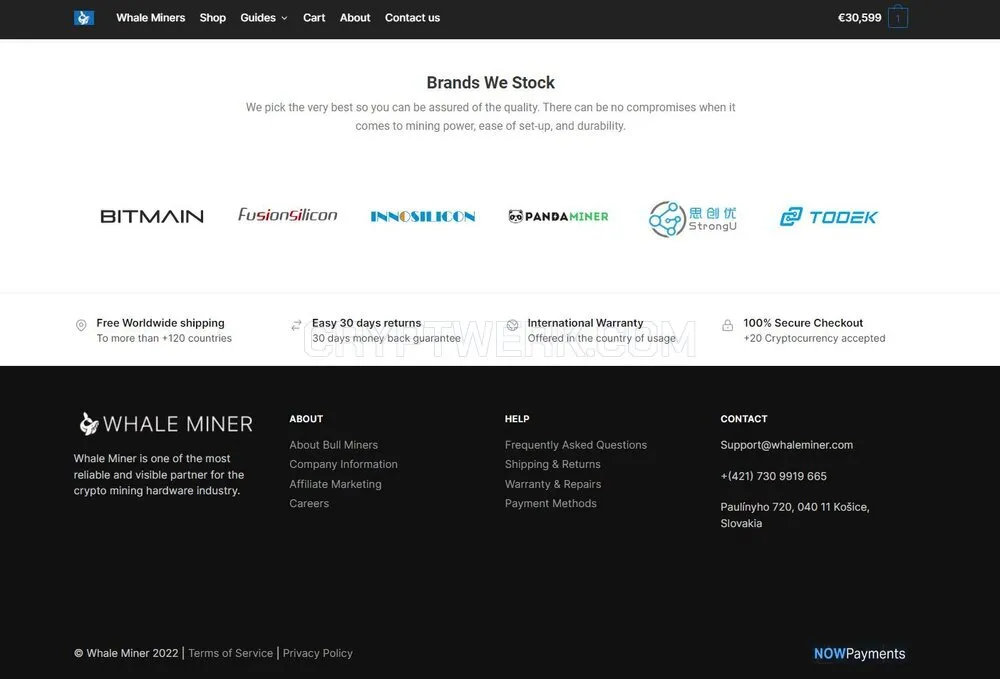This screenshot has height=679, width=1000.
Task: Go to the Shop page
Action: pyautogui.click(x=212, y=18)
